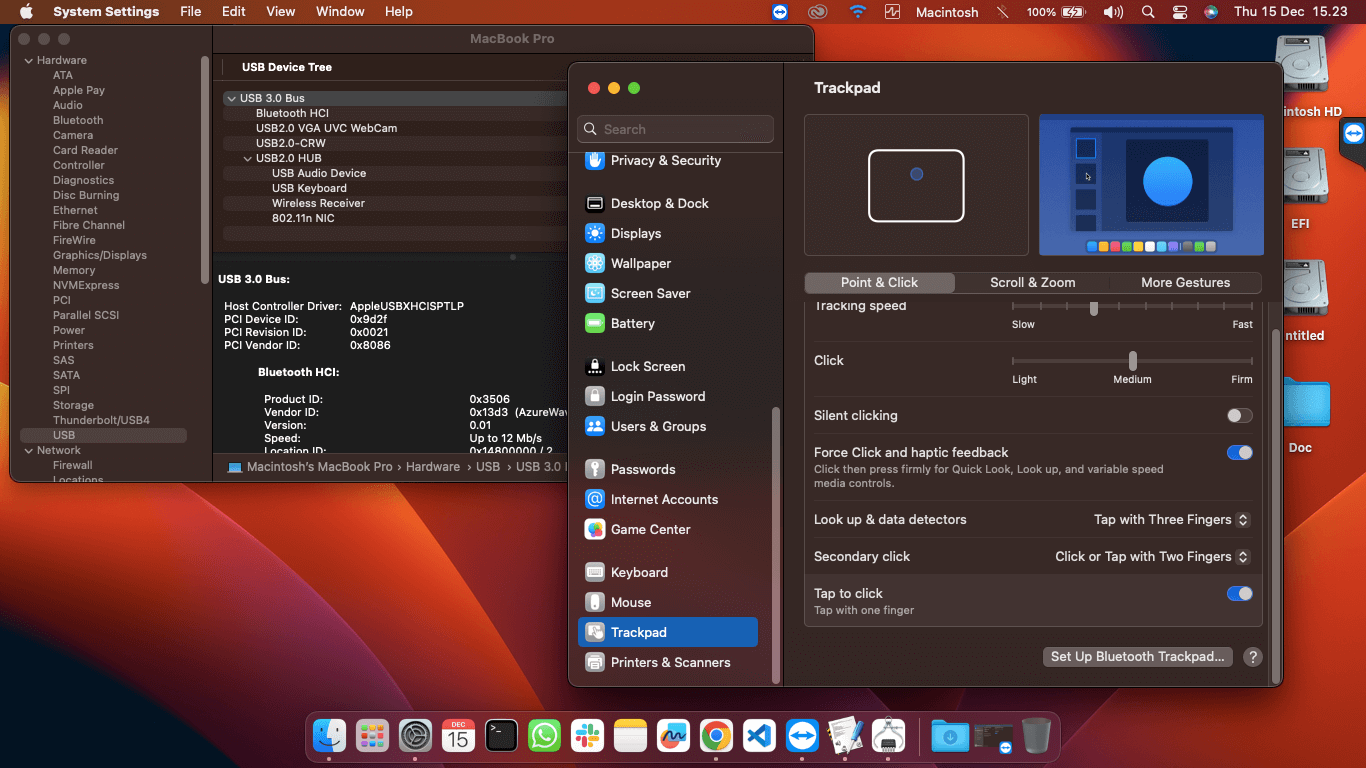Click the Search field in System Settings

pos(675,129)
